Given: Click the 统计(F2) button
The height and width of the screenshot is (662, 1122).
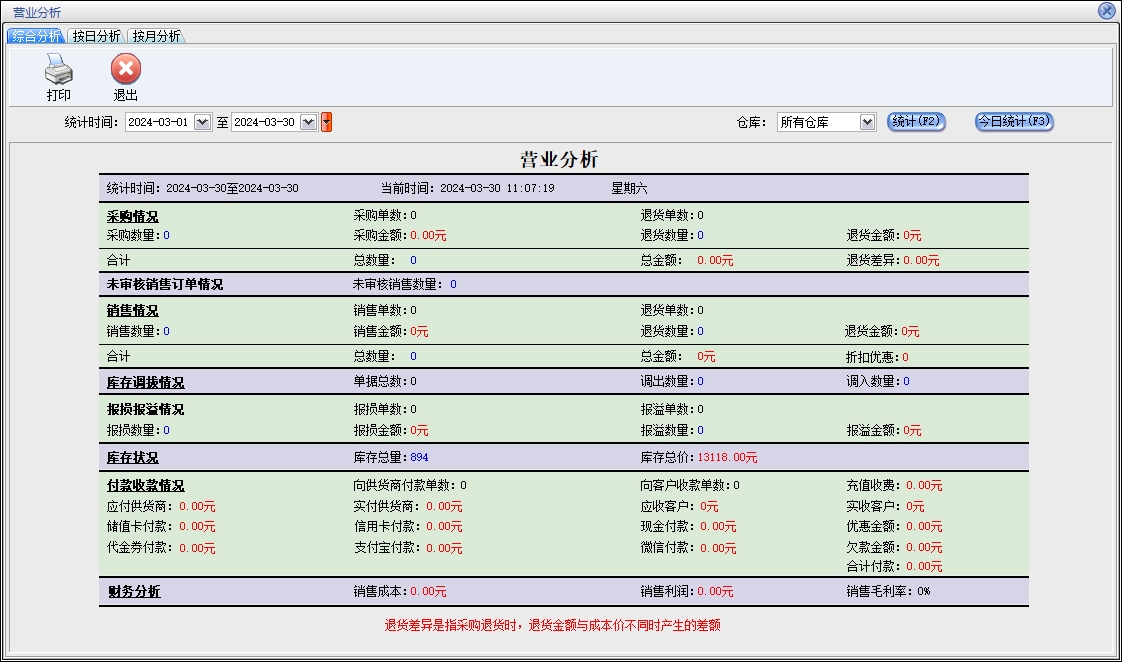Looking at the screenshot, I should pyautogui.click(x=916, y=121).
